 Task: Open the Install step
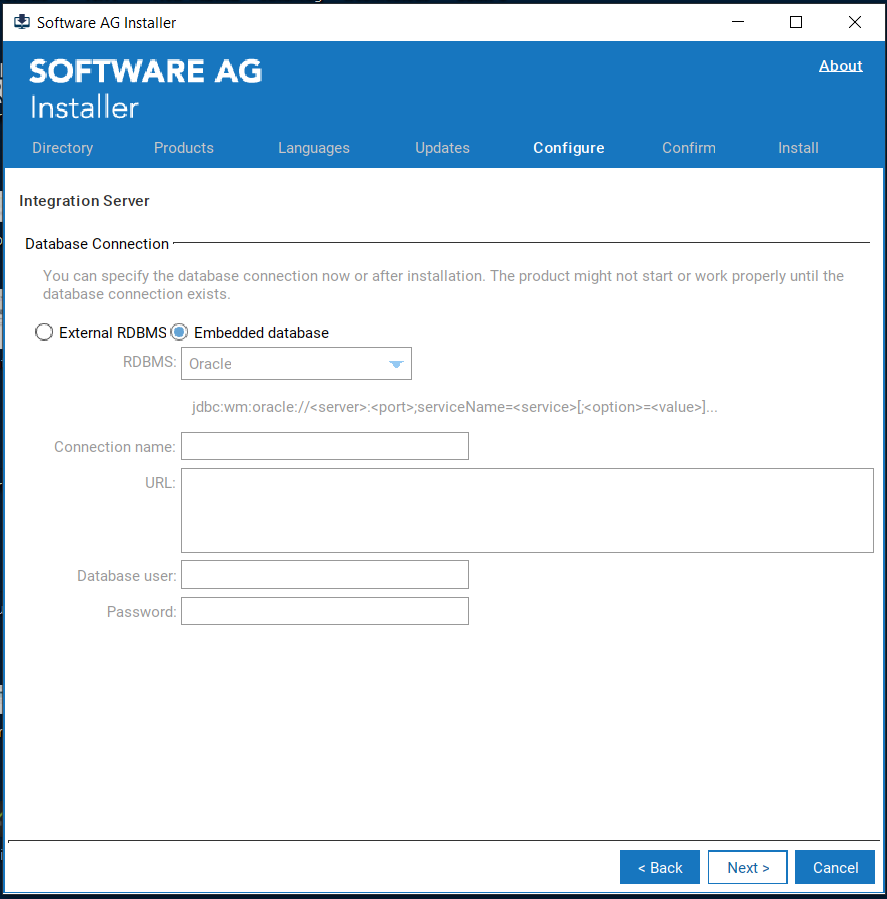(x=798, y=147)
